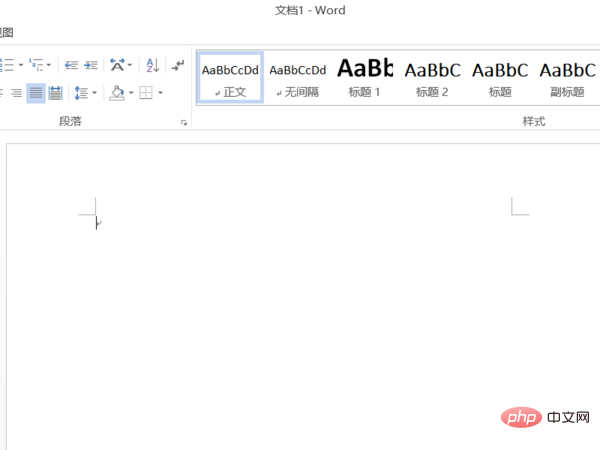The height and width of the screenshot is (450, 600).
Task: Click the multilevel list icon
Action: 37,65
